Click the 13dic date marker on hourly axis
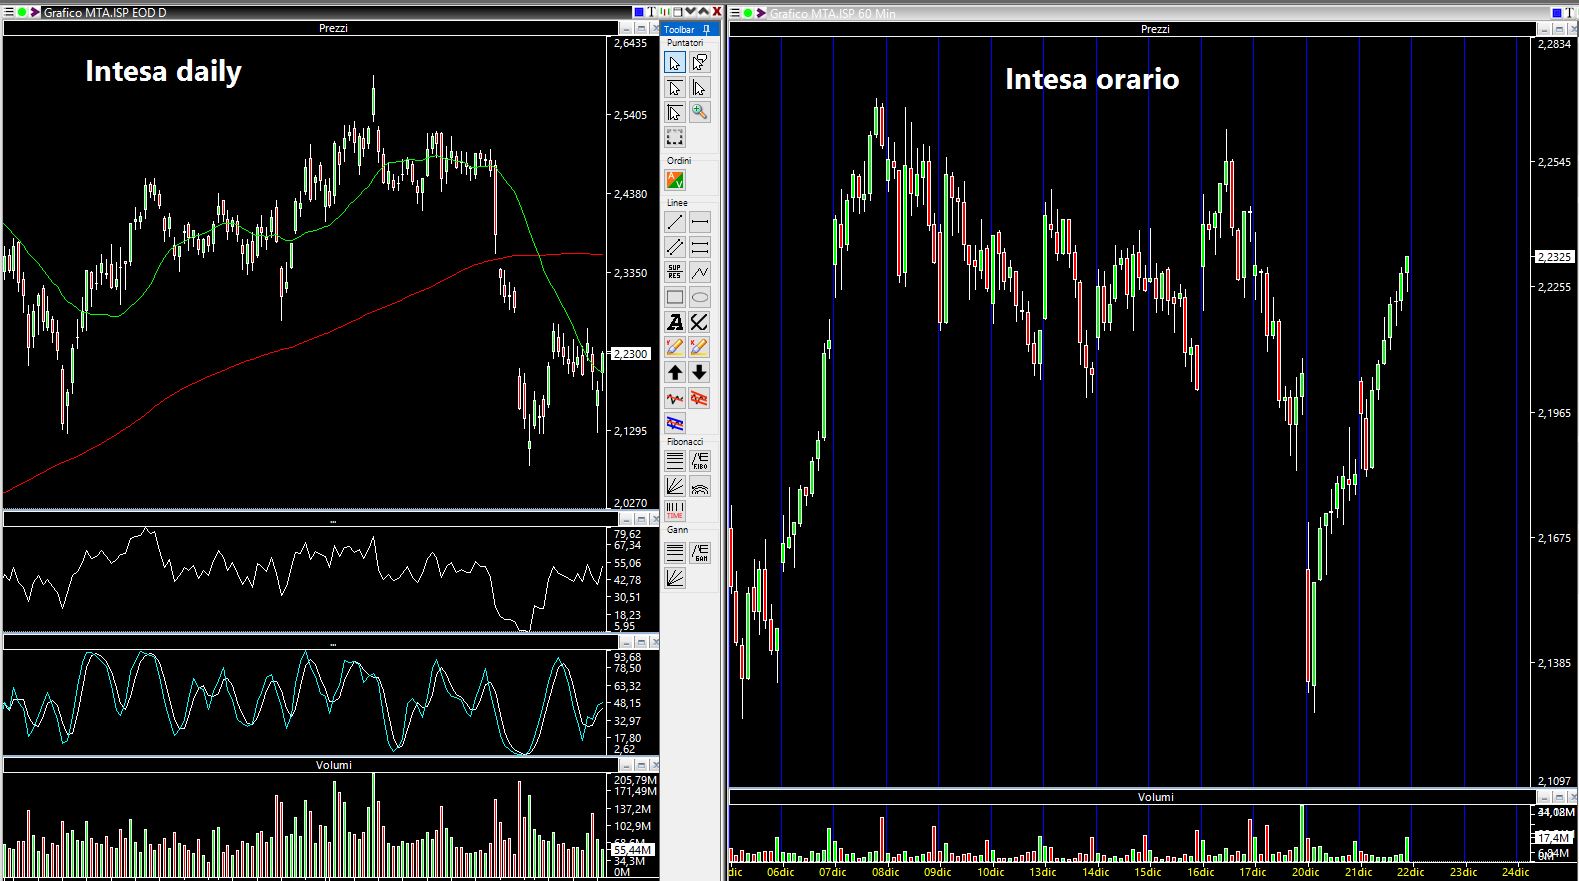This screenshot has height=881, width=1579. pos(1043,872)
